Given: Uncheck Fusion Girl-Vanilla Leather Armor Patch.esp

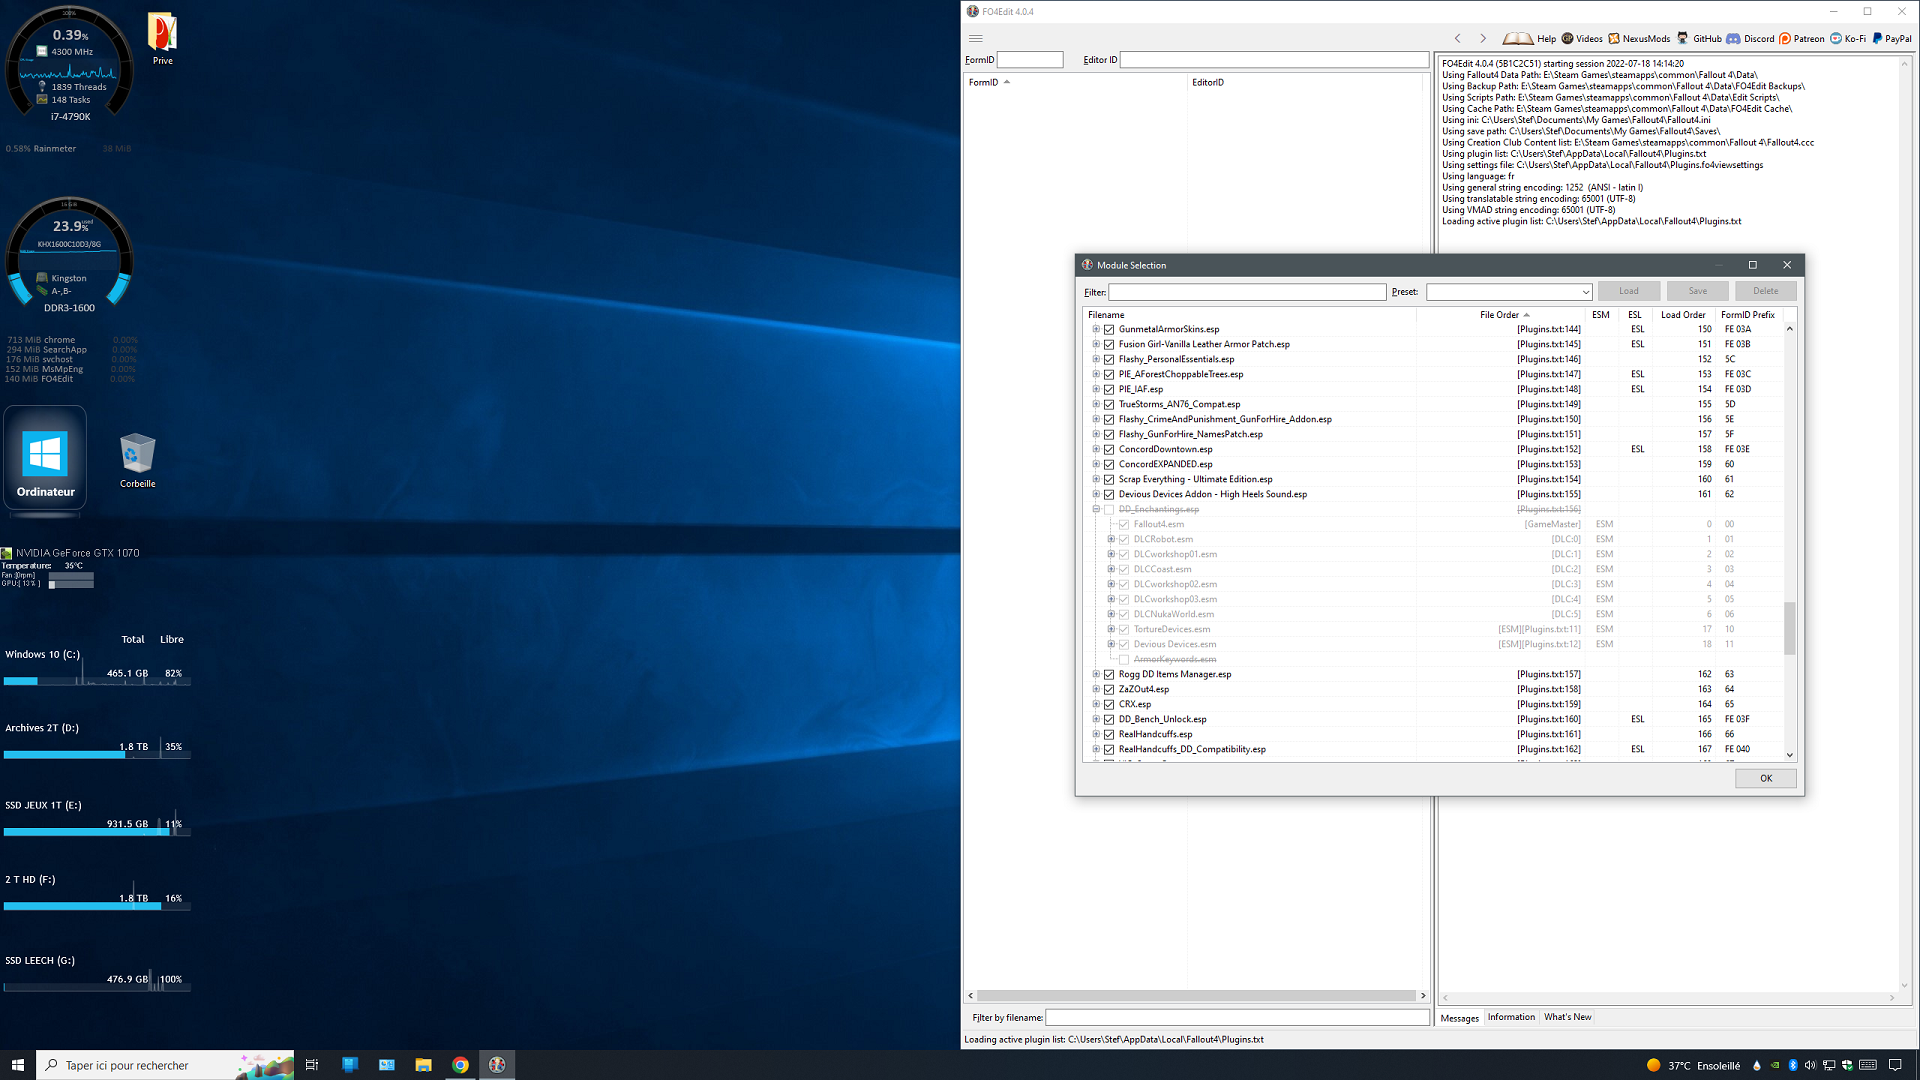Looking at the screenshot, I should click(x=1109, y=344).
